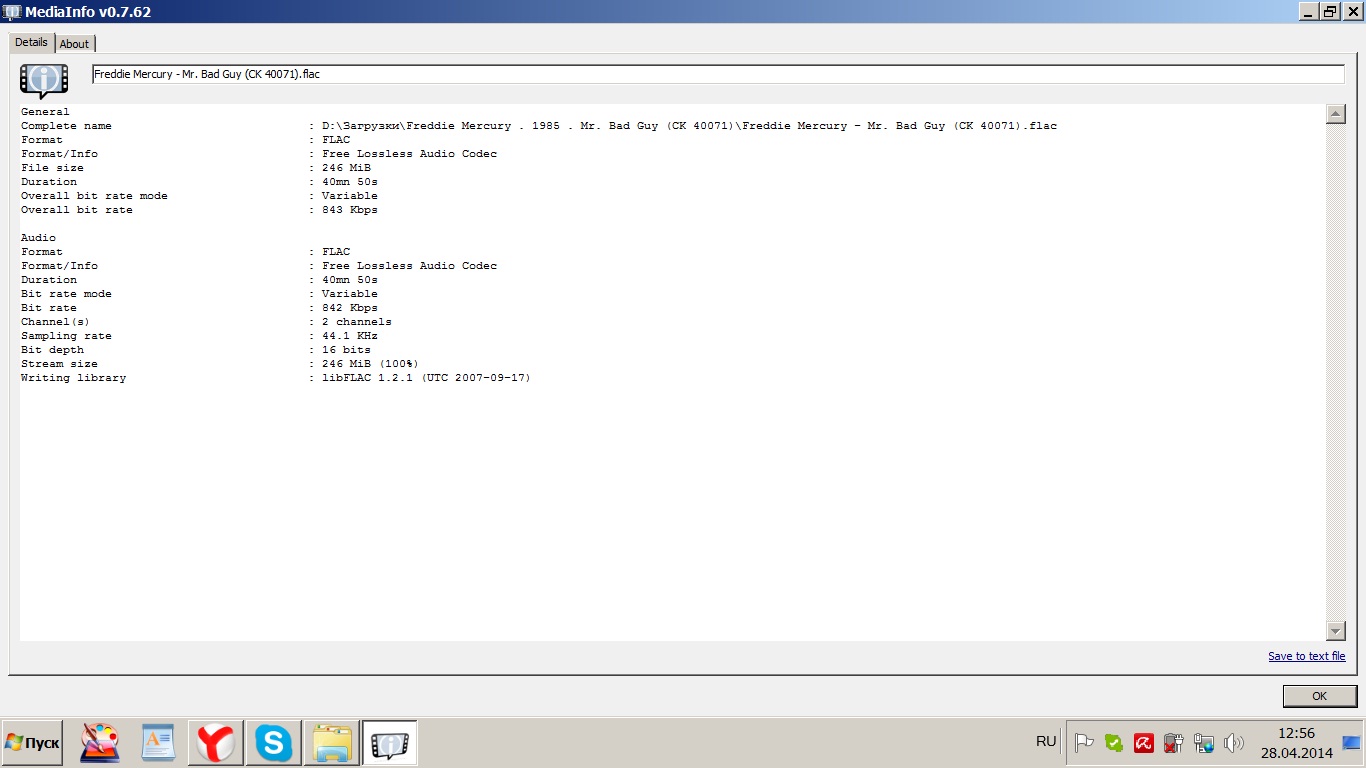Open Paint from the taskbar

99,743
